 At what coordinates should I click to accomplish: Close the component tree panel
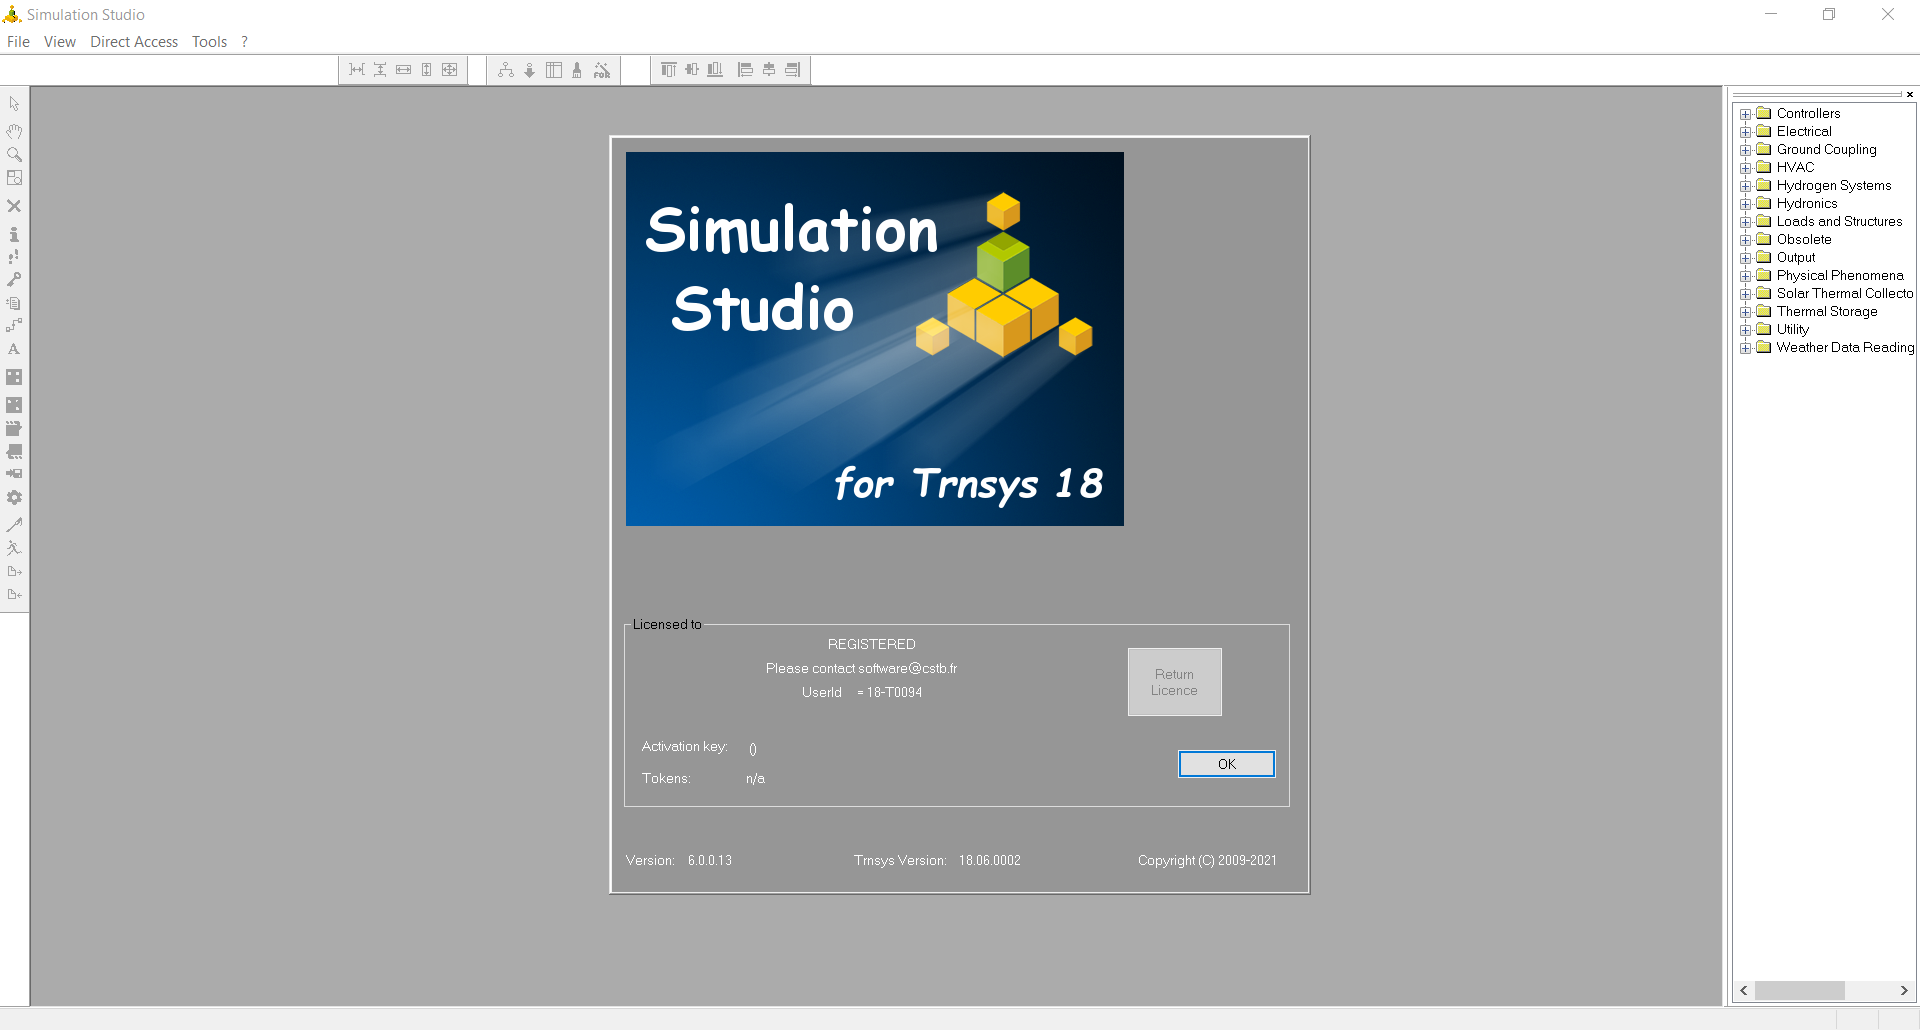pos(1910,95)
